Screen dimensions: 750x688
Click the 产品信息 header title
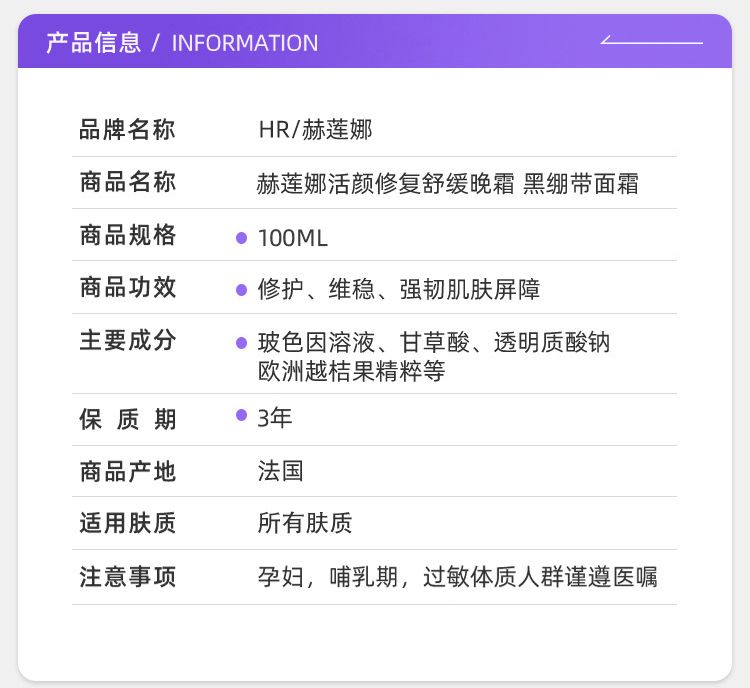(93, 43)
